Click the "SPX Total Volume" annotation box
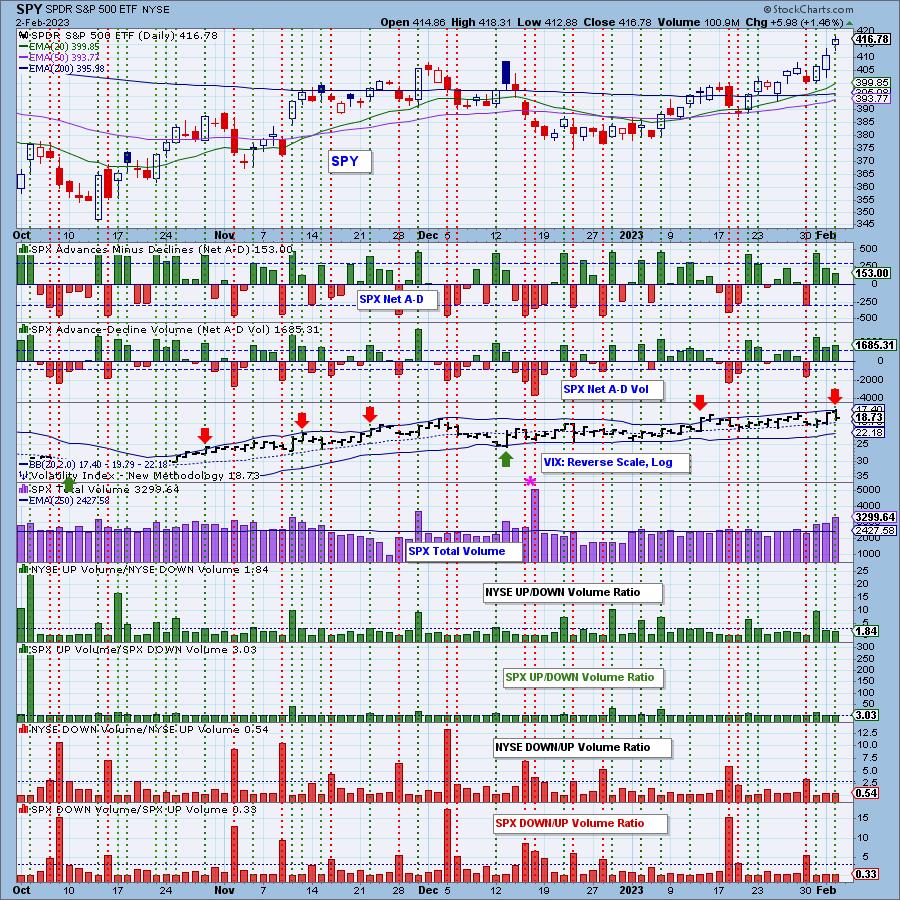The width and height of the screenshot is (900, 900). click(464, 552)
